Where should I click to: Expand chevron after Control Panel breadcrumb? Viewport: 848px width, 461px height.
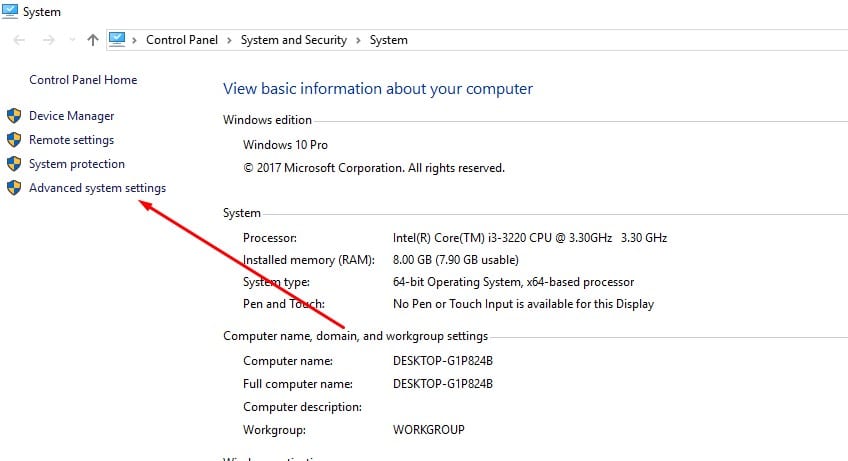229,40
